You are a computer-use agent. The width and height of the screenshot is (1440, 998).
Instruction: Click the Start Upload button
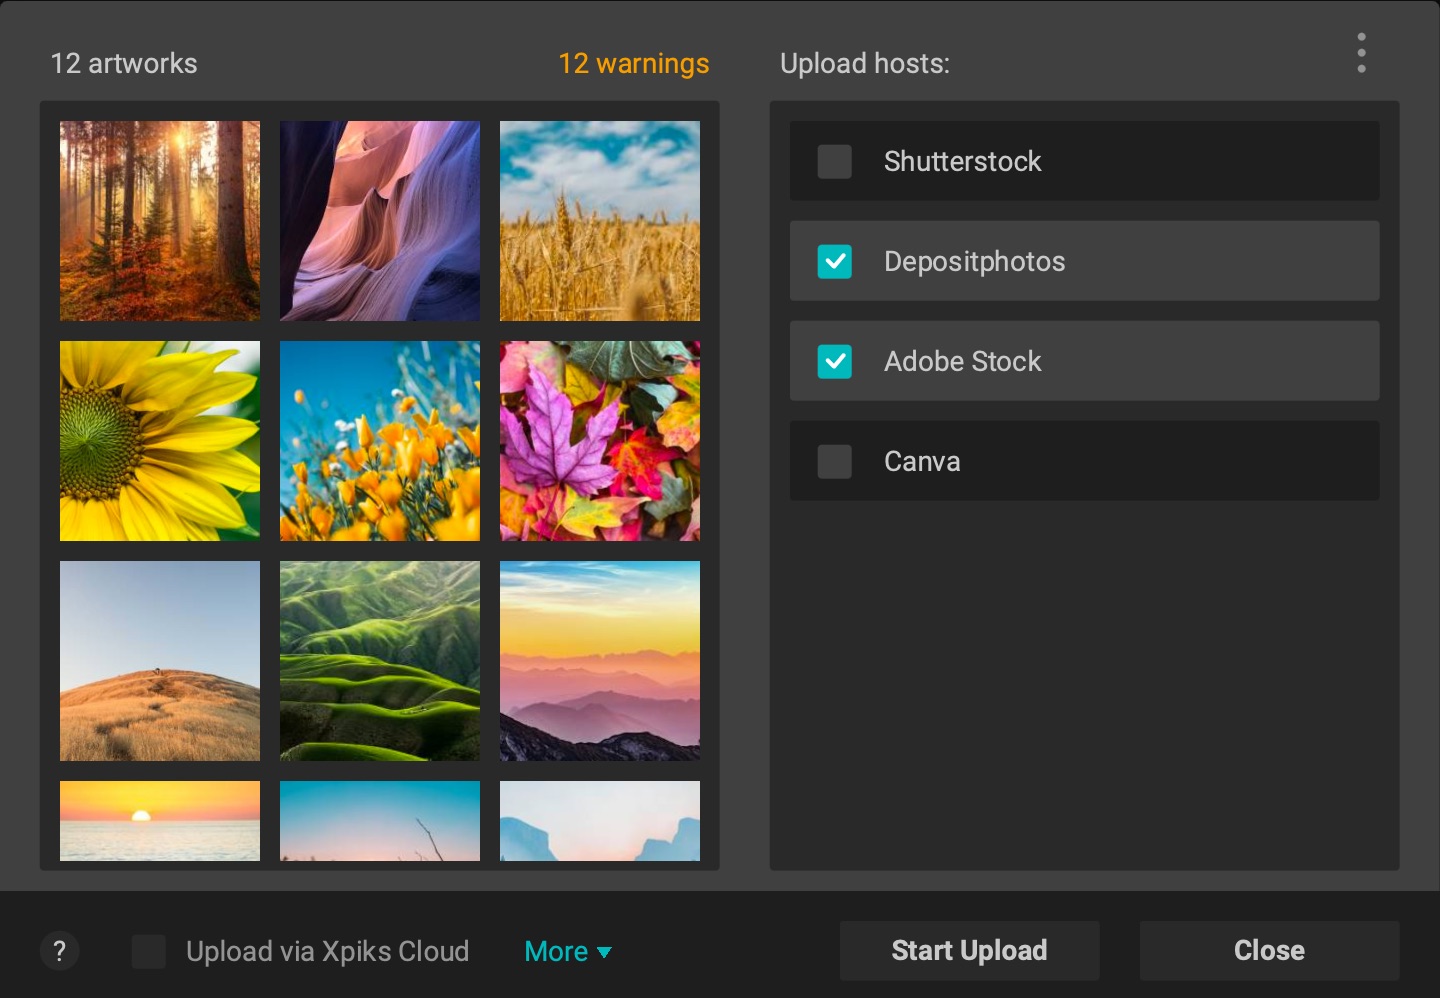[x=969, y=950]
